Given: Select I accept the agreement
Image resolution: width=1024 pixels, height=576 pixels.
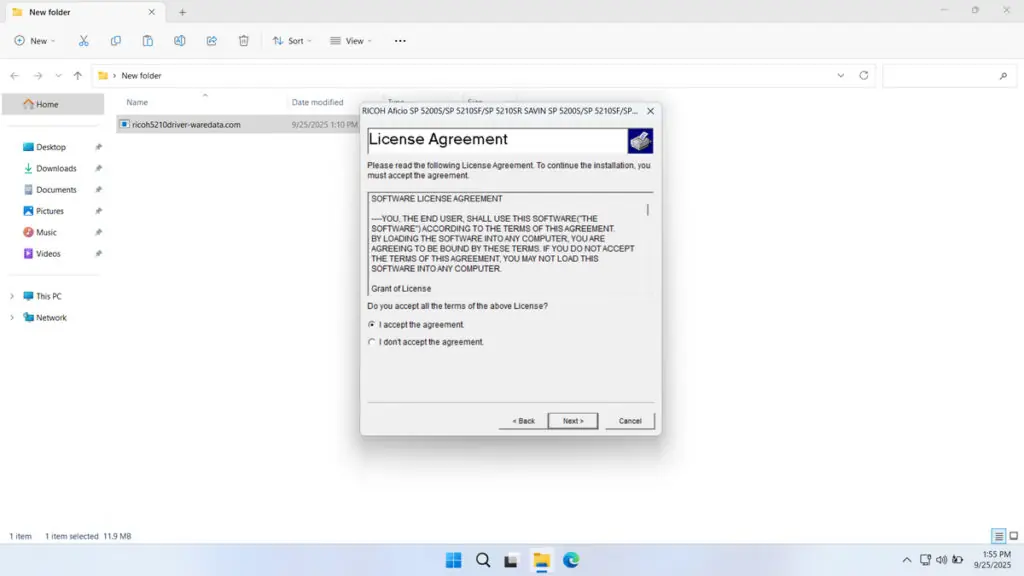Looking at the screenshot, I should tap(372, 325).
